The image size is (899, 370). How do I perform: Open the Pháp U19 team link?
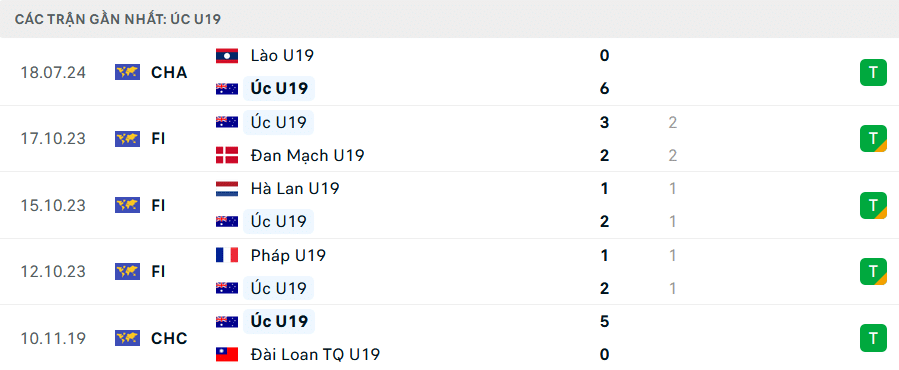(x=288, y=255)
